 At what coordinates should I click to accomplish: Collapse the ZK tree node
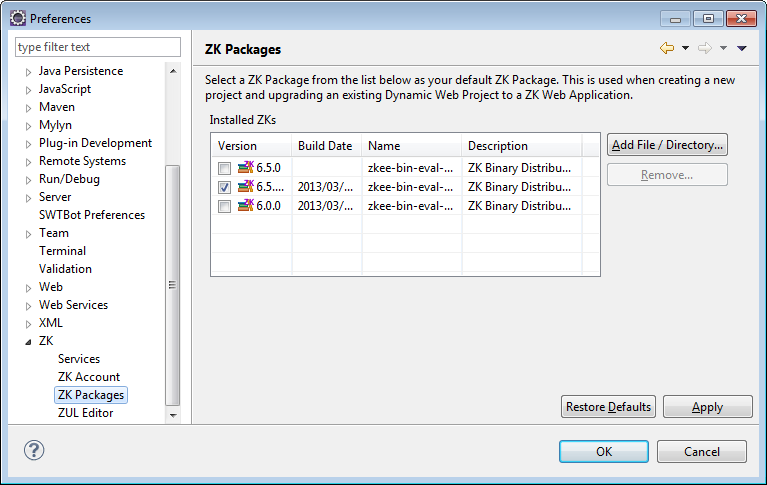point(28,342)
